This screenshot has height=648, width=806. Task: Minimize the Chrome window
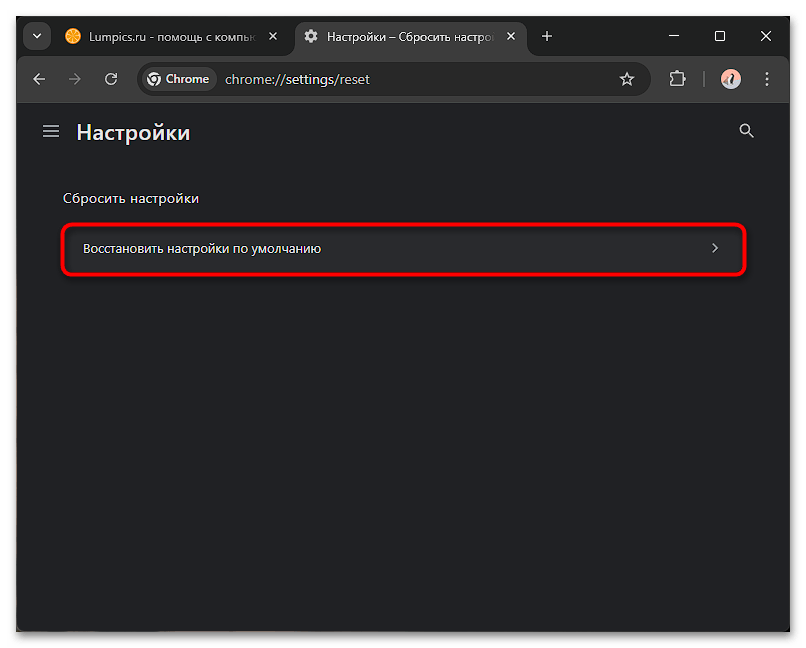[674, 36]
